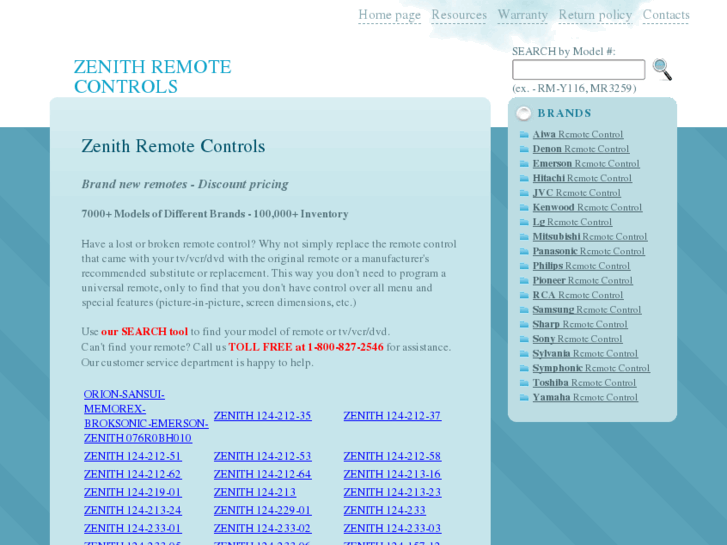Open the Contacts page

pos(666,15)
